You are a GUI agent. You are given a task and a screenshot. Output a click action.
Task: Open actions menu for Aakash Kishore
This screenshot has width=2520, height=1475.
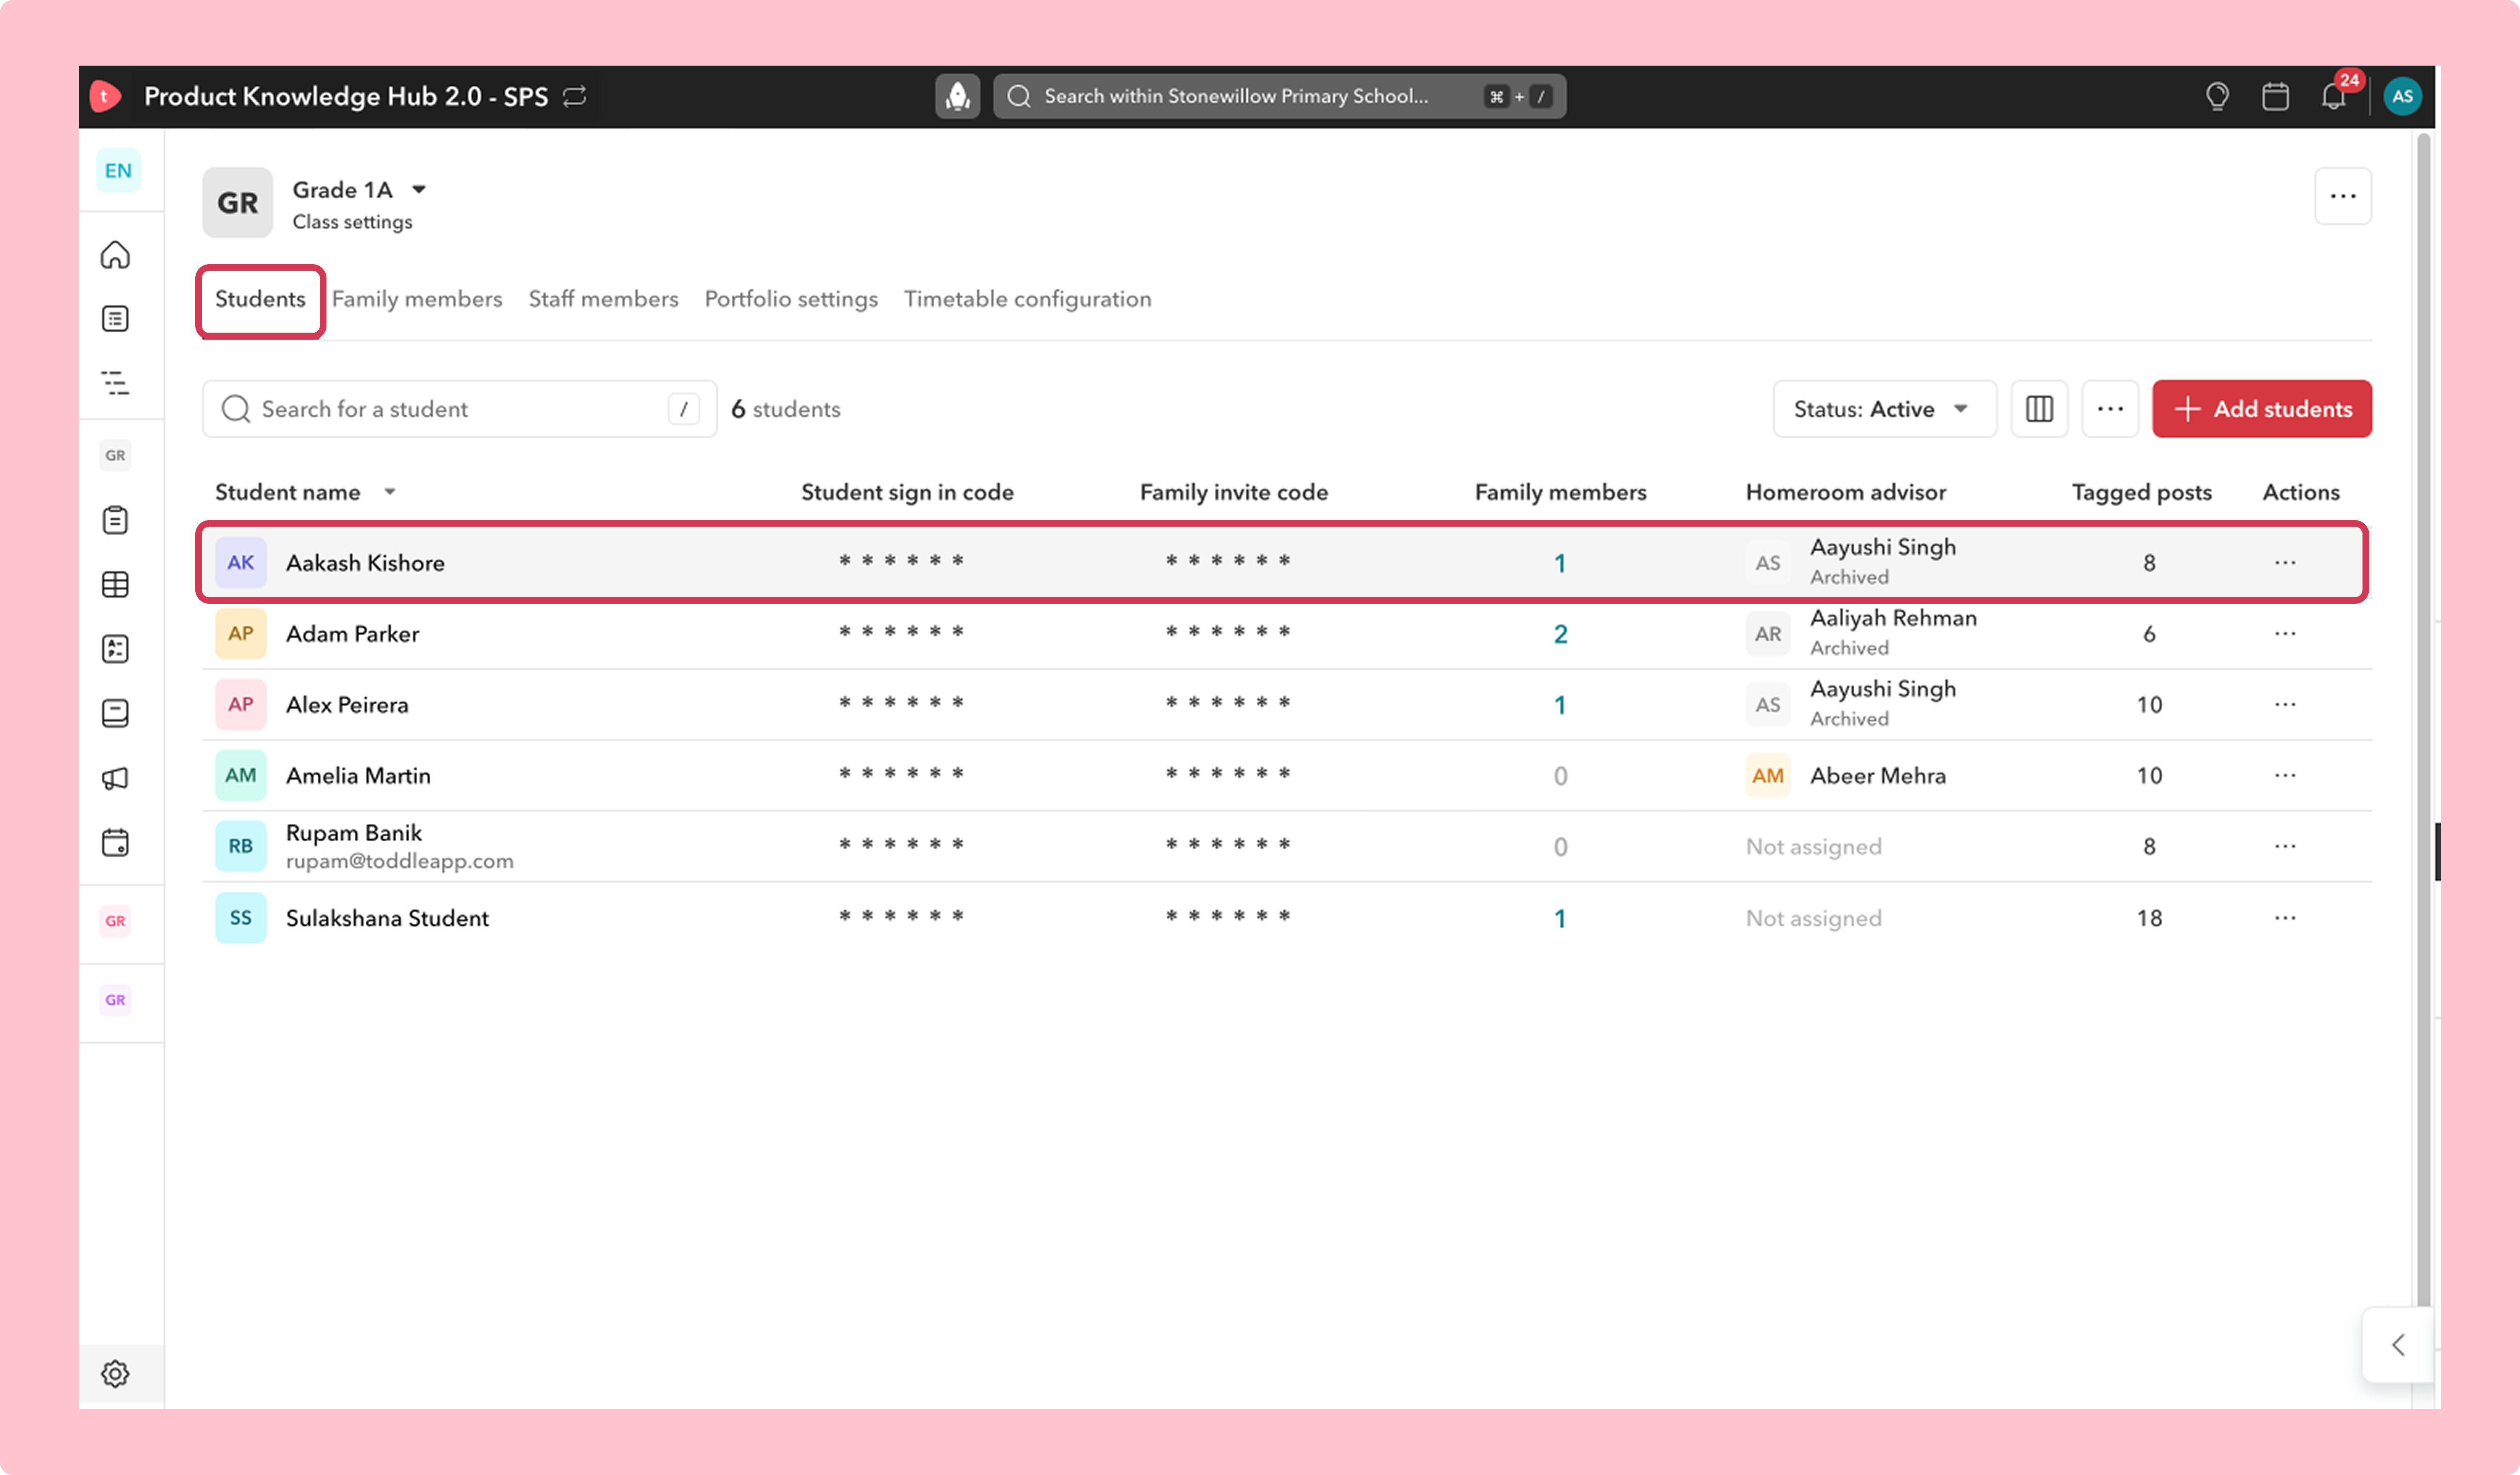pos(2285,563)
